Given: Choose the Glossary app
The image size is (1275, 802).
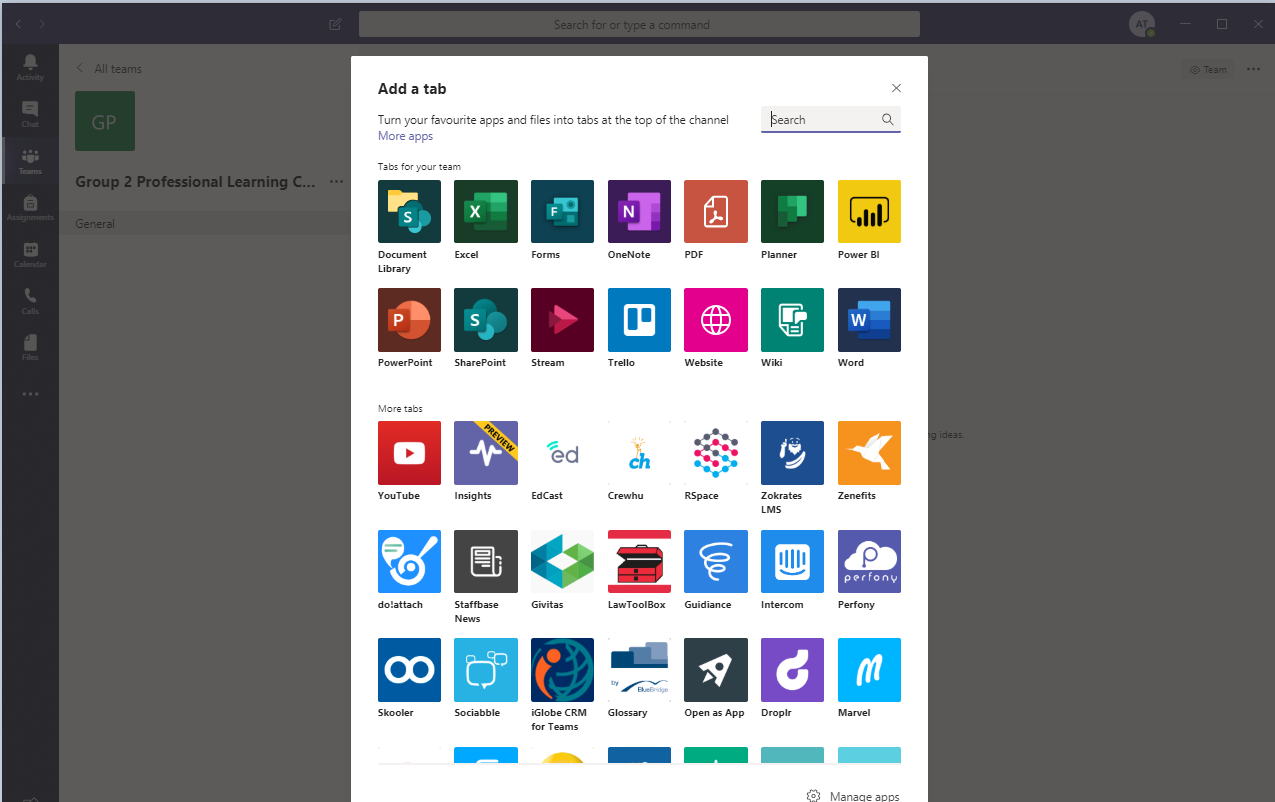Looking at the screenshot, I should click(639, 670).
